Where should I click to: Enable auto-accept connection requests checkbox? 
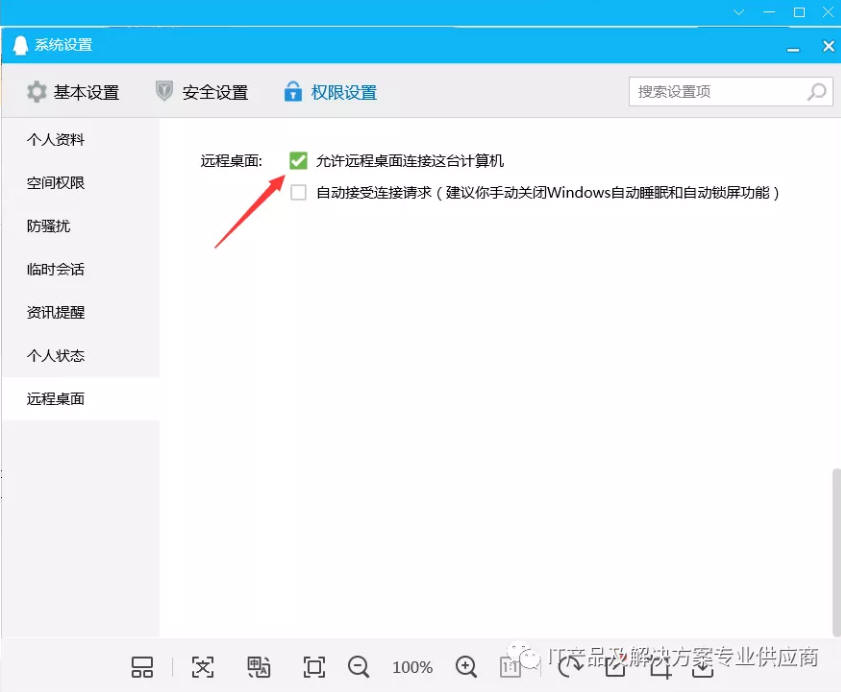[x=298, y=193]
